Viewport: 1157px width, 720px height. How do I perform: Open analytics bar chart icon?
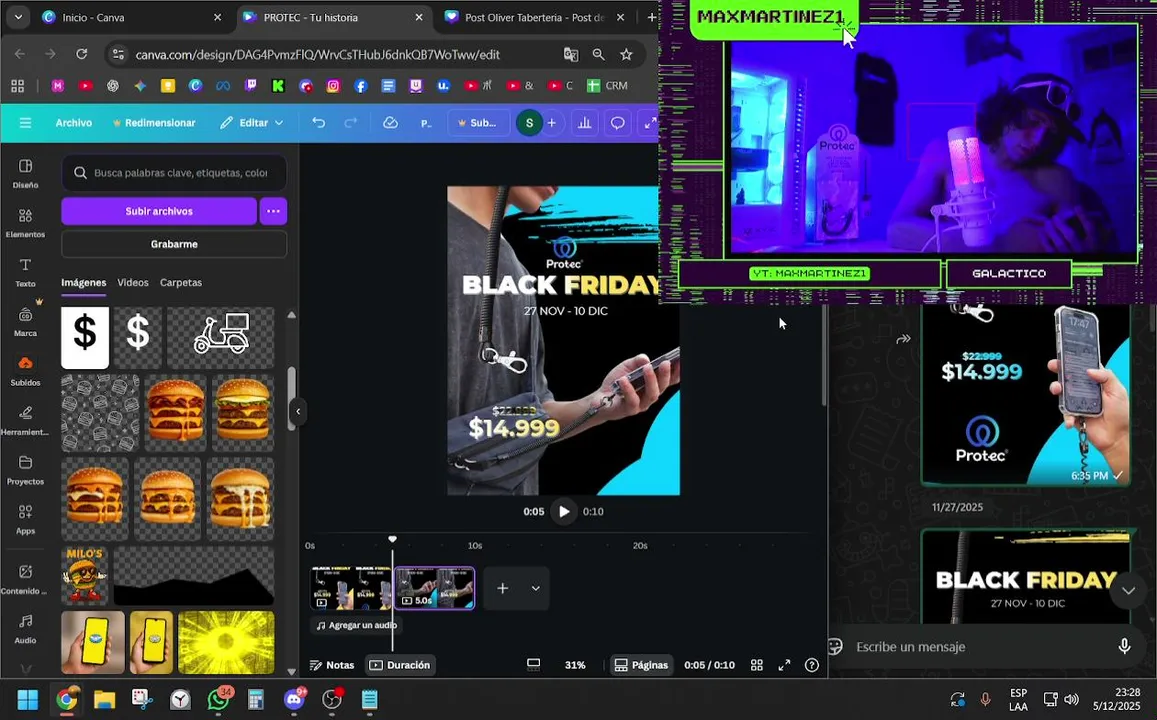click(x=584, y=122)
